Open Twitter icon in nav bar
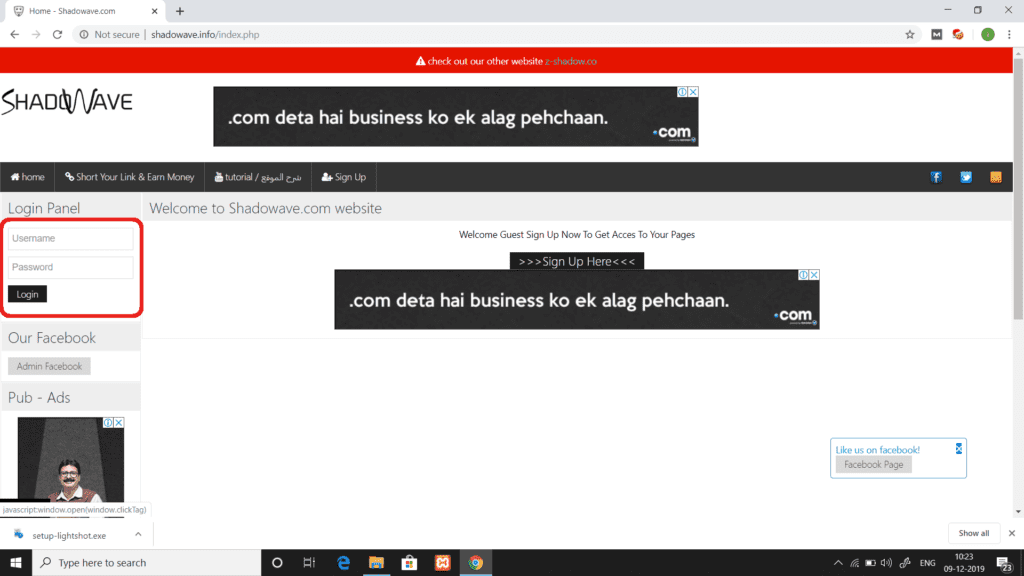Screen dimensions: 1024x576 click(966, 177)
